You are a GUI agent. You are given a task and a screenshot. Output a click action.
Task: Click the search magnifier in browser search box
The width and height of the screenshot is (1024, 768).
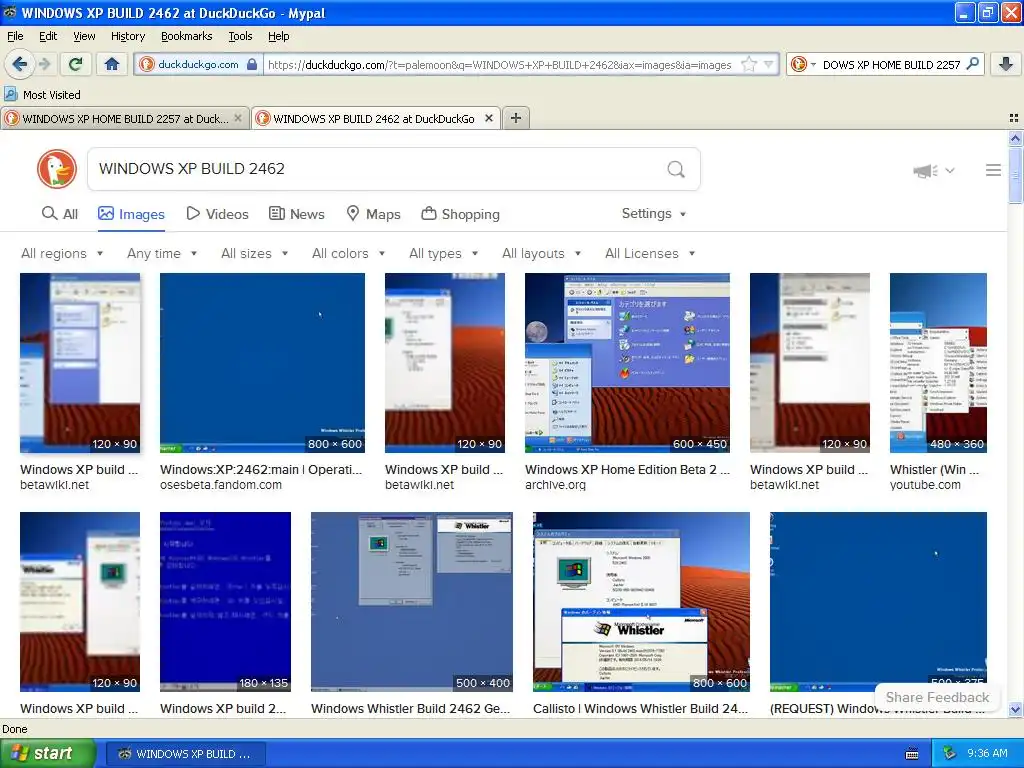[x=973, y=64]
